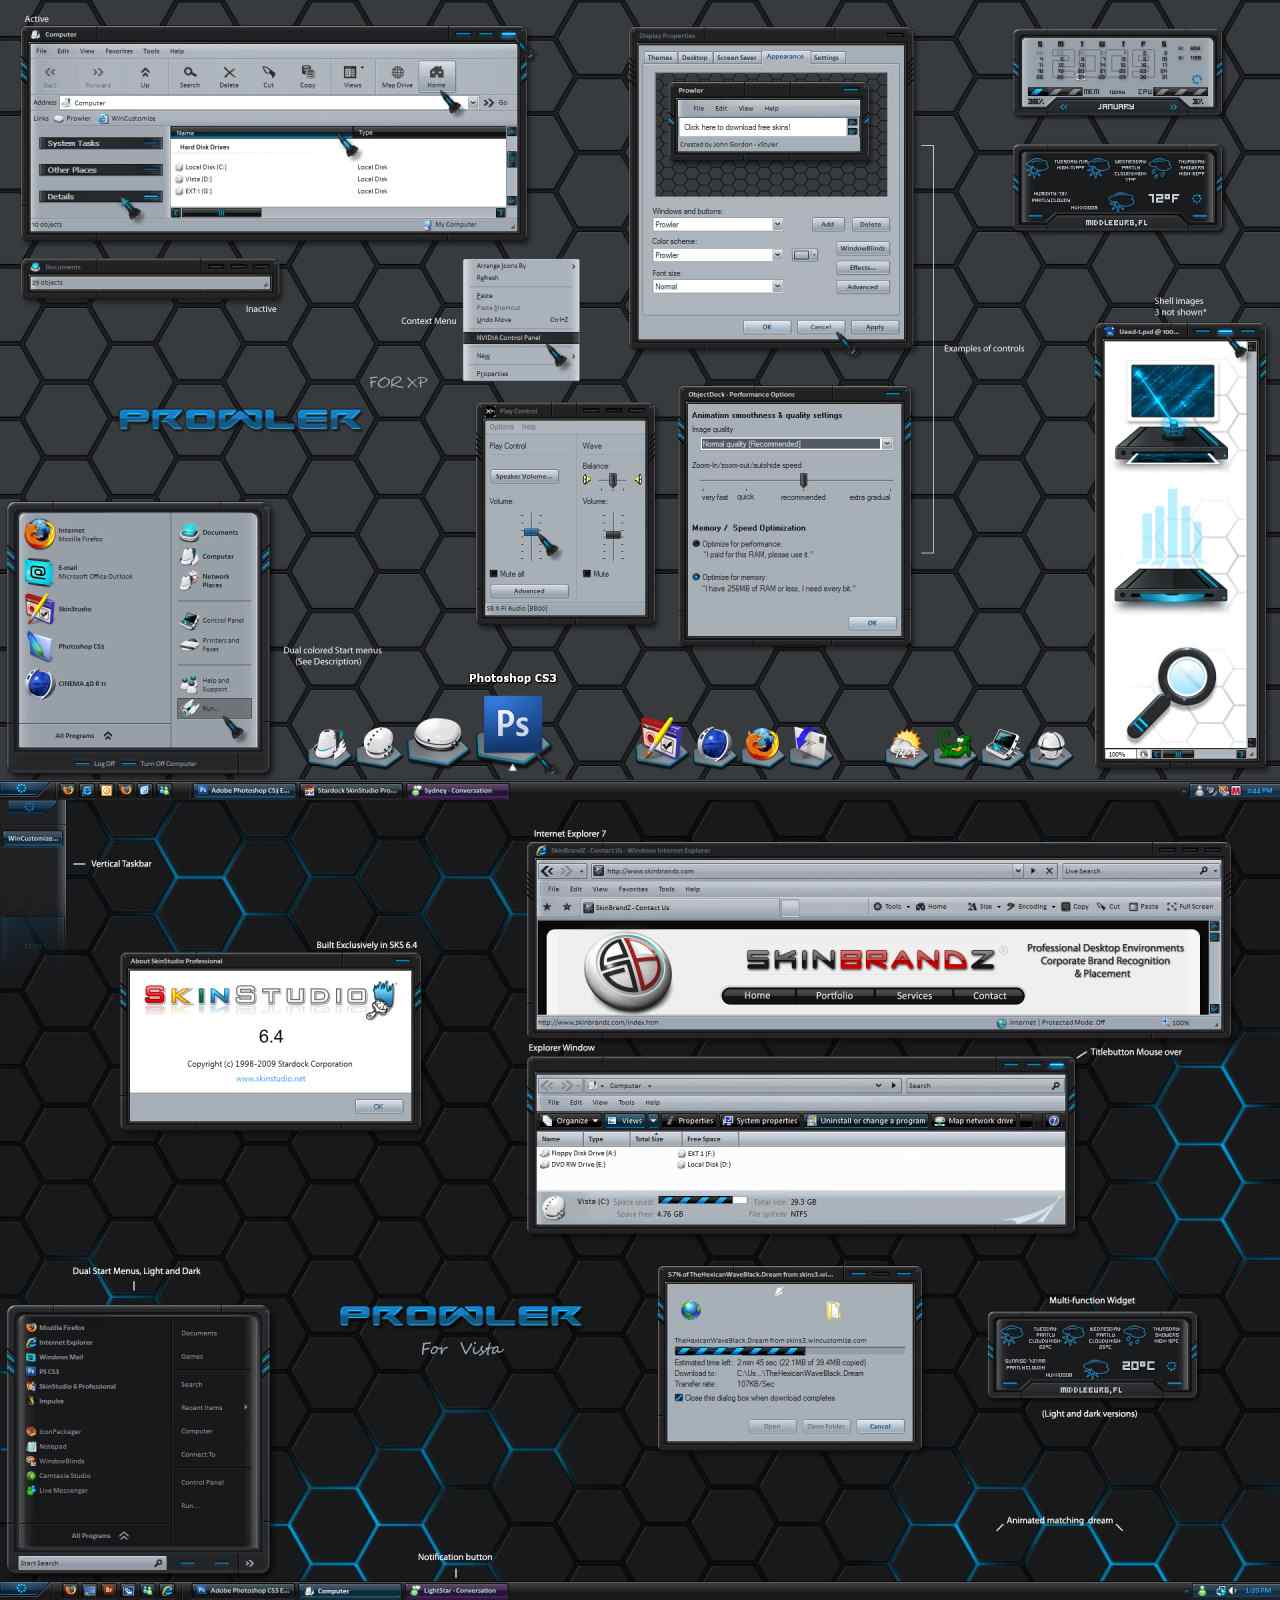
Task: Open Font size dropdown in Display Properties
Action: pyautogui.click(x=777, y=286)
